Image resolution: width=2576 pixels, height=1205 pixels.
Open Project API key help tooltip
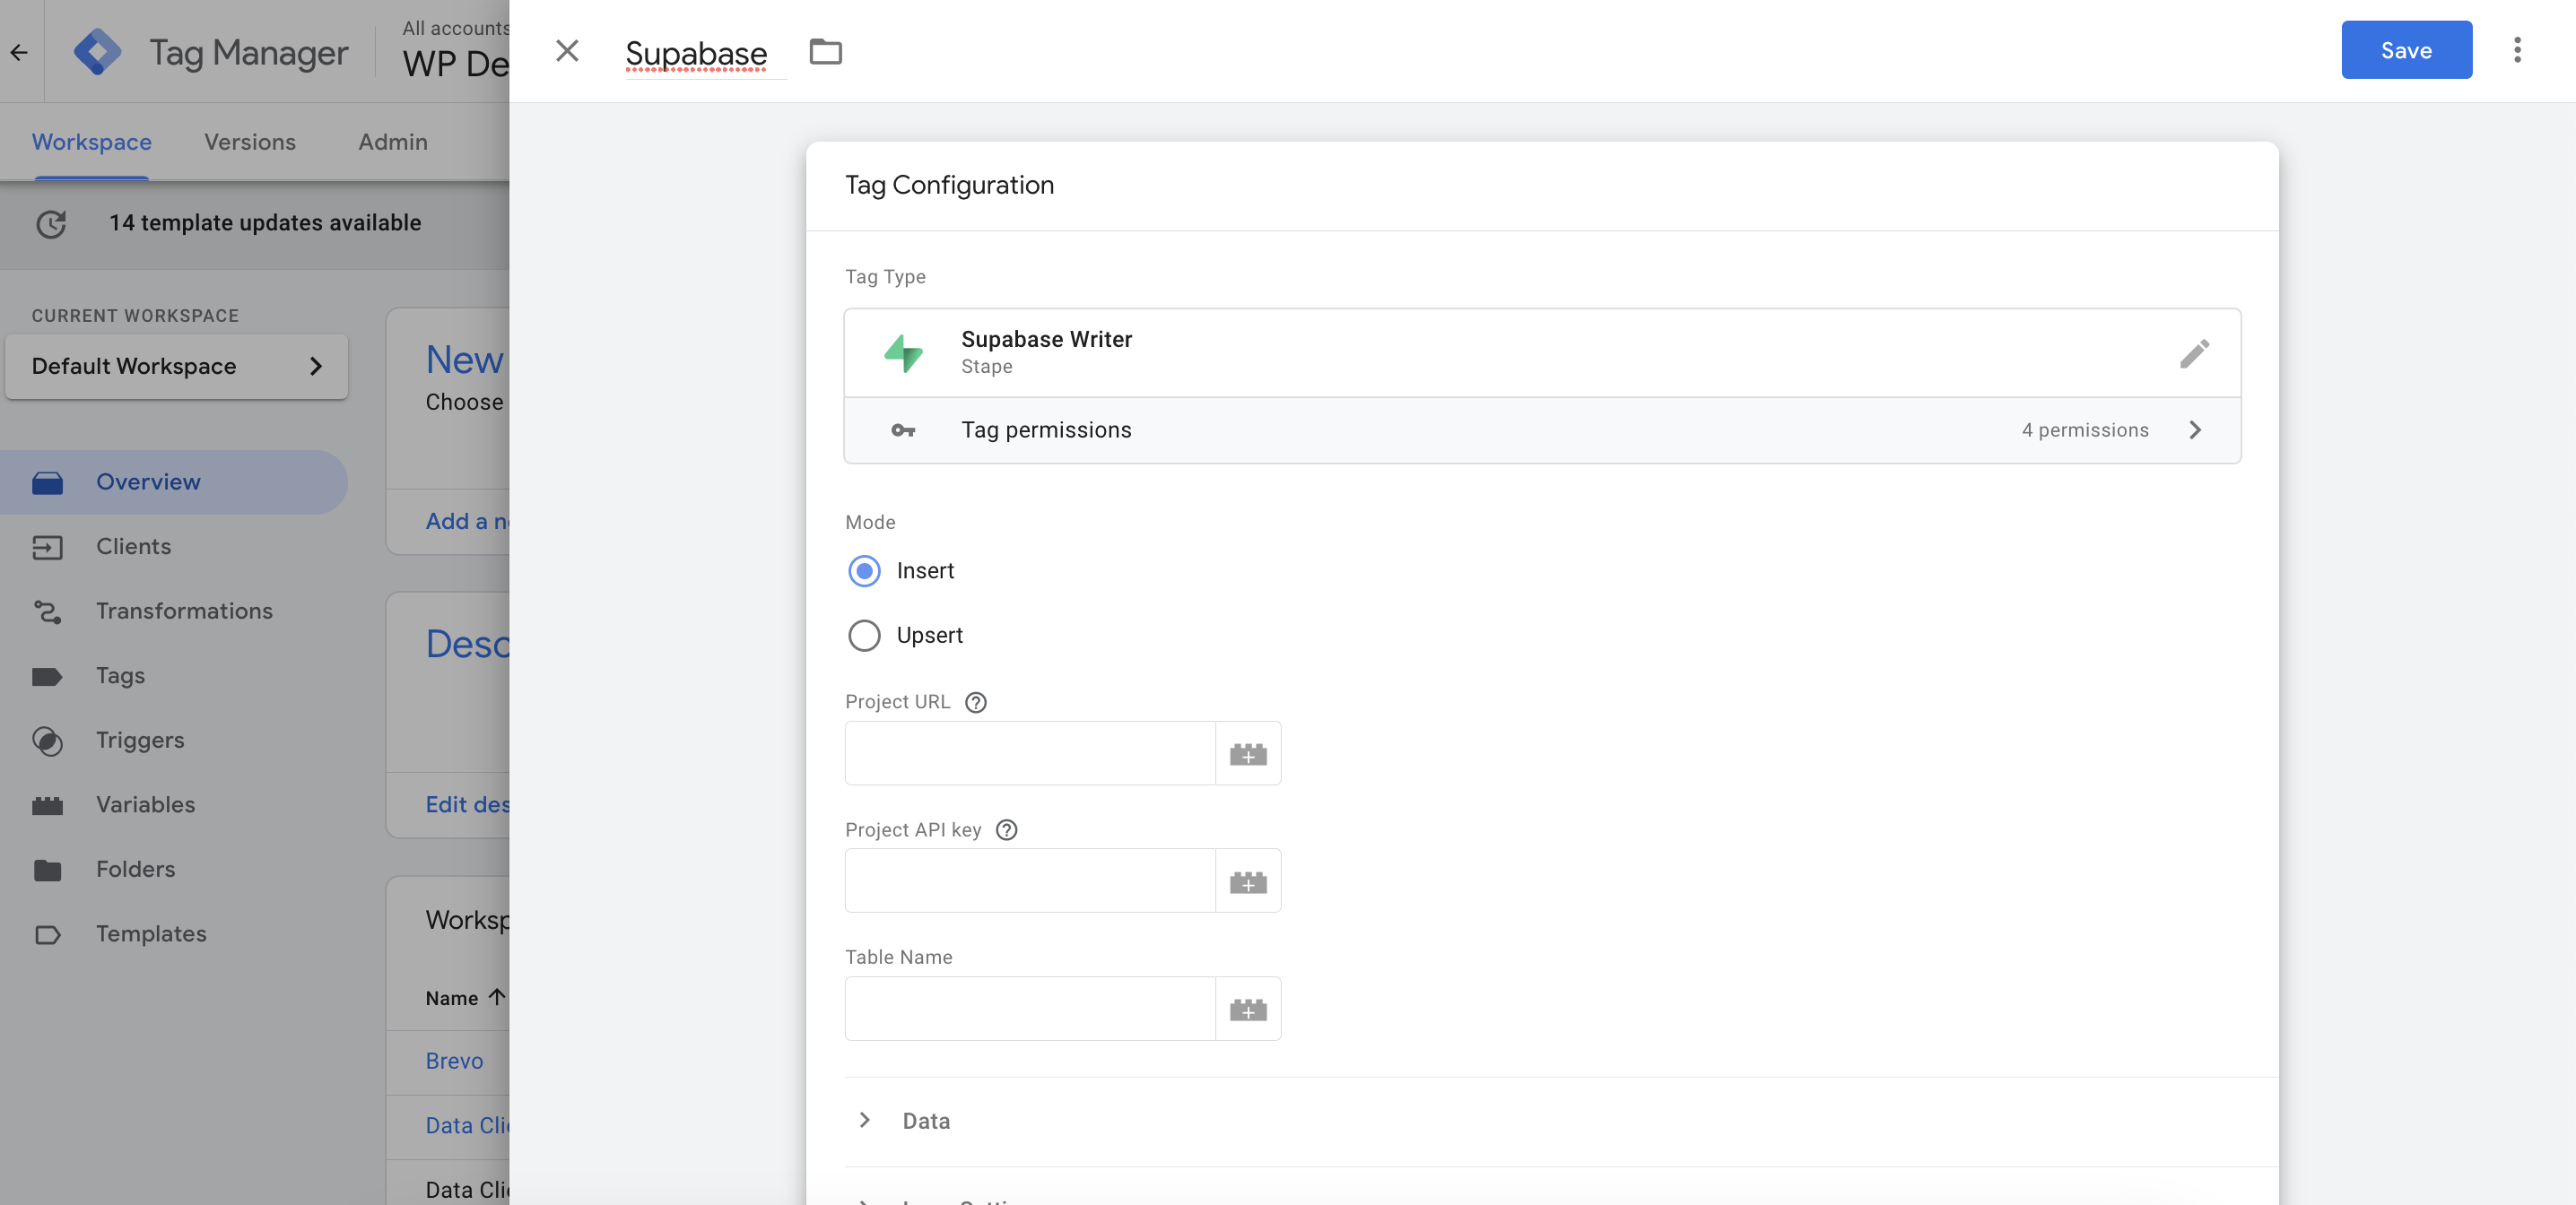coord(1007,830)
